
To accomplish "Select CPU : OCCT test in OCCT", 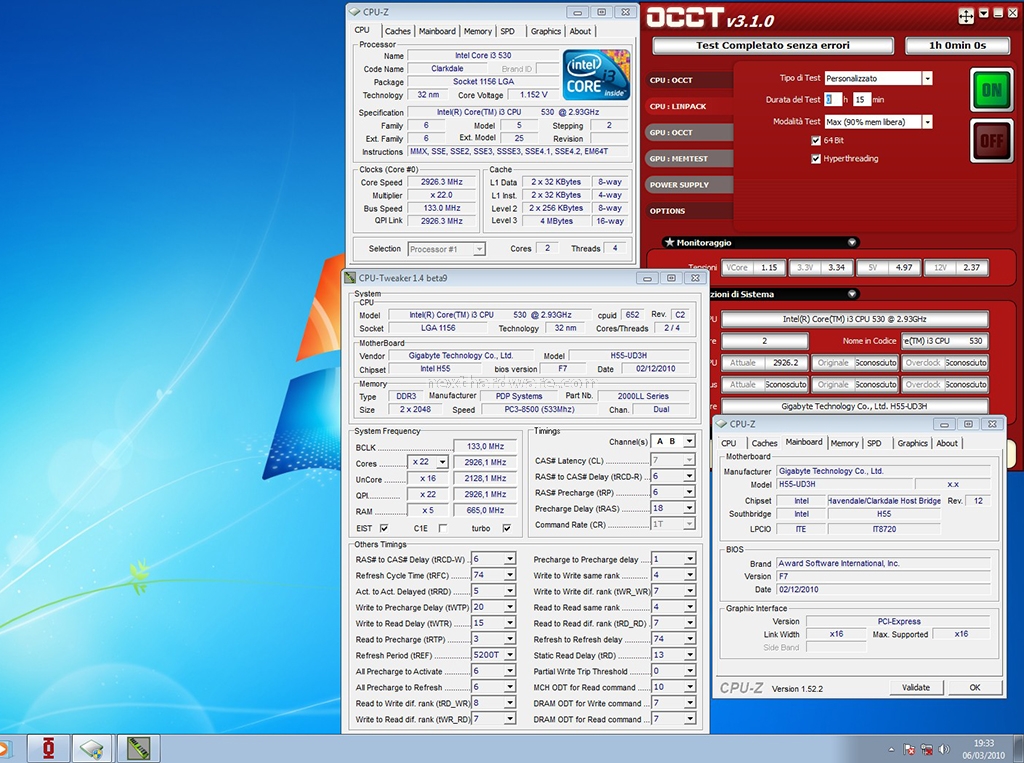I will [691, 80].
